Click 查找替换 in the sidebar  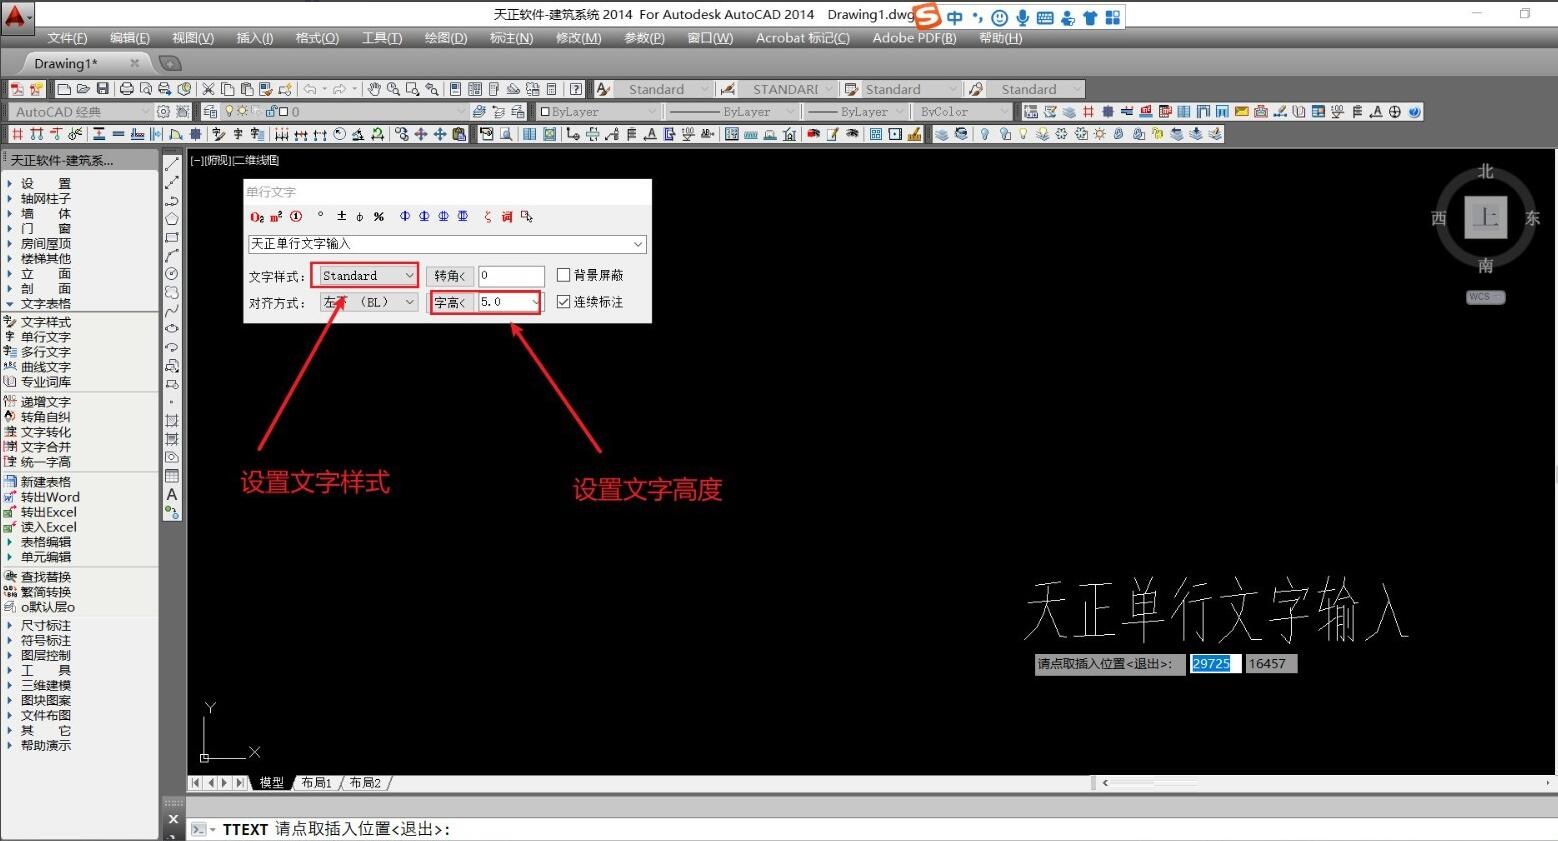tap(46, 577)
